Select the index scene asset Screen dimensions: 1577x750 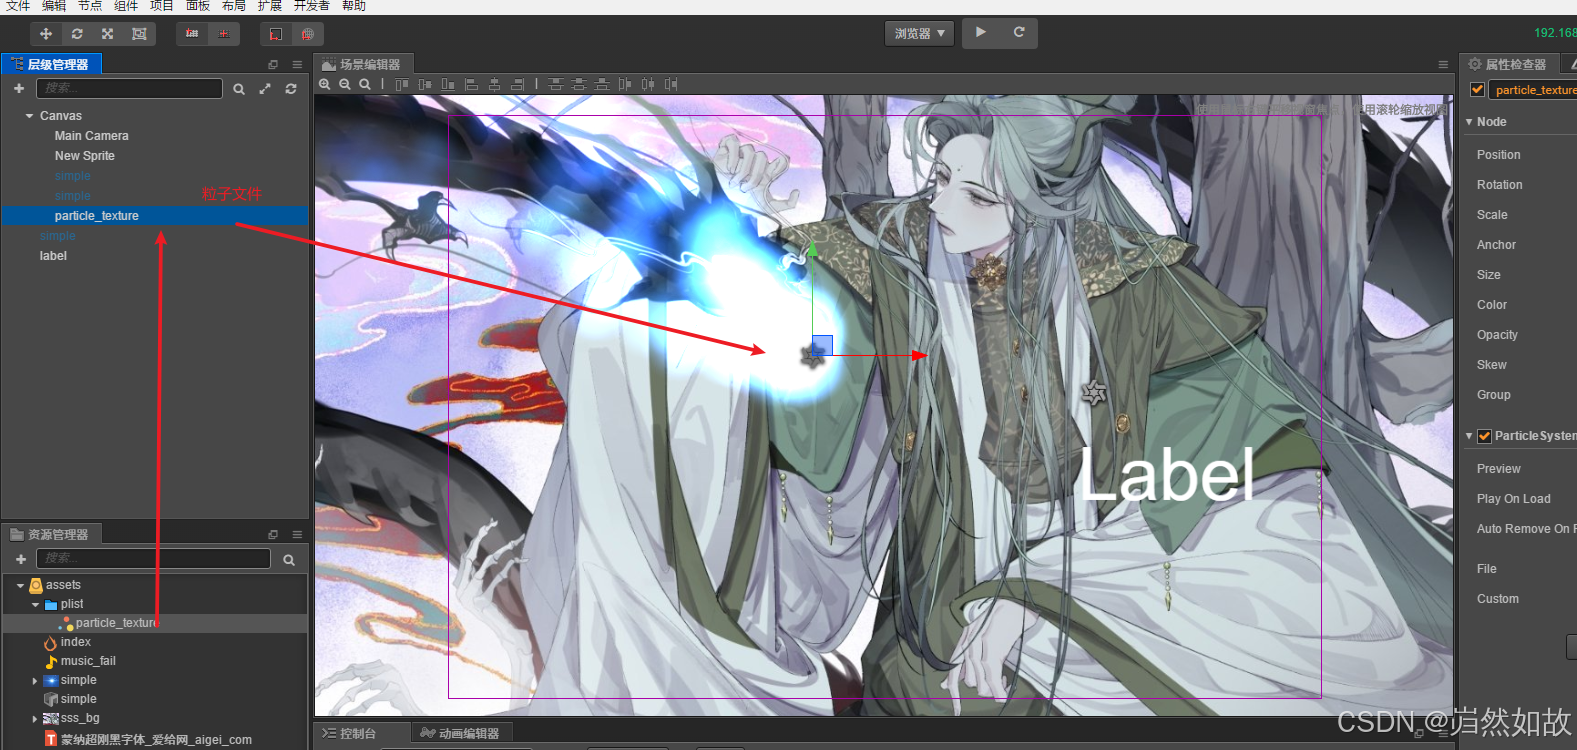coord(76,643)
